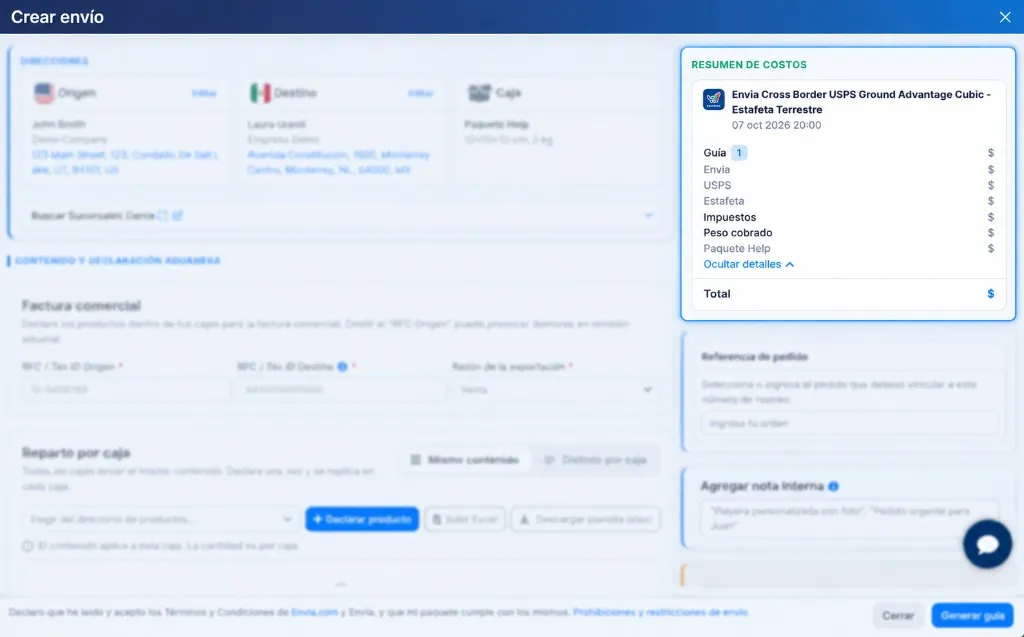Select the Distinto por caja tab
The image size is (1024, 637).
pyautogui.click(x=595, y=460)
